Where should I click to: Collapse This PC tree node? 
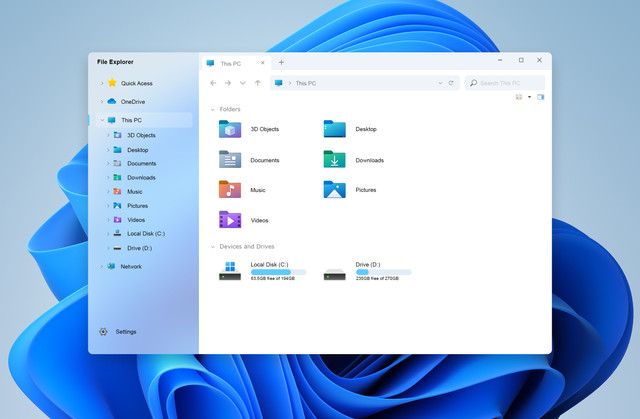[x=102, y=120]
